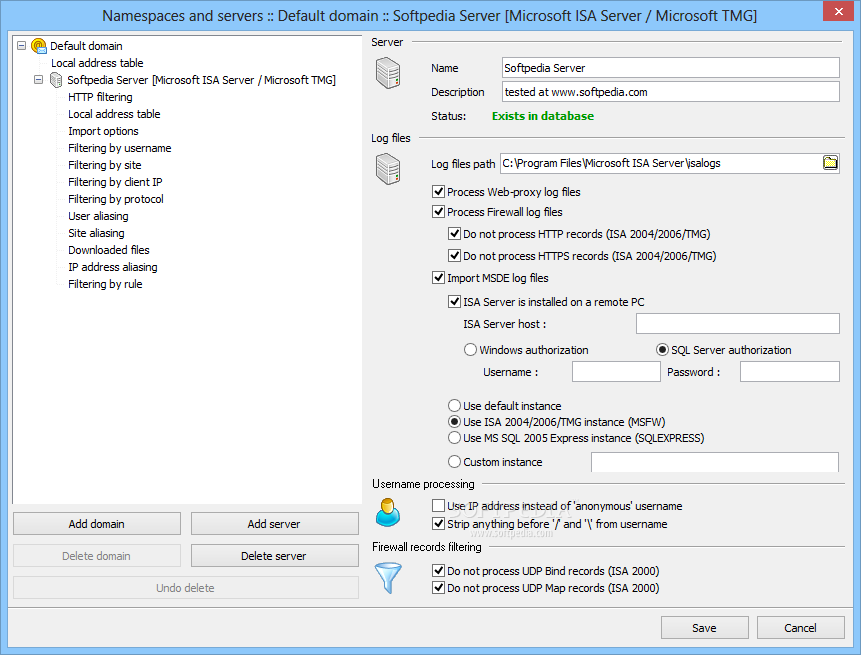
Task: Open server's Local address table item
Action: point(114,114)
